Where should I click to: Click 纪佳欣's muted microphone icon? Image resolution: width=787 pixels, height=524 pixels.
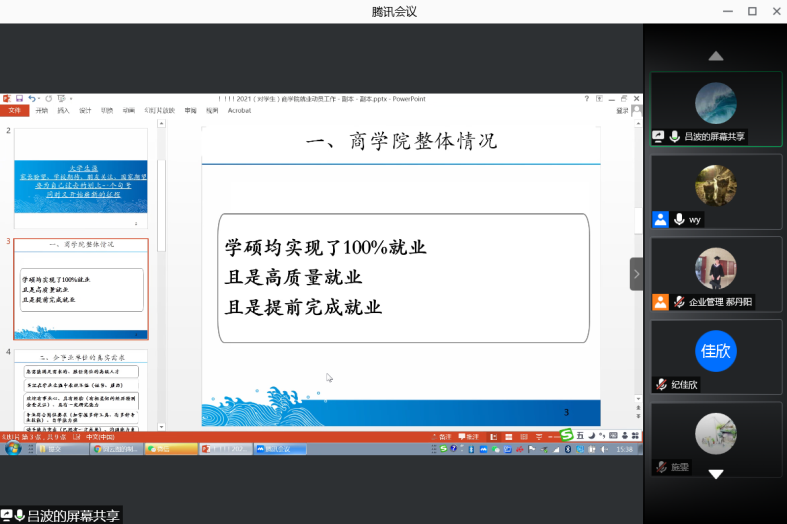point(661,384)
